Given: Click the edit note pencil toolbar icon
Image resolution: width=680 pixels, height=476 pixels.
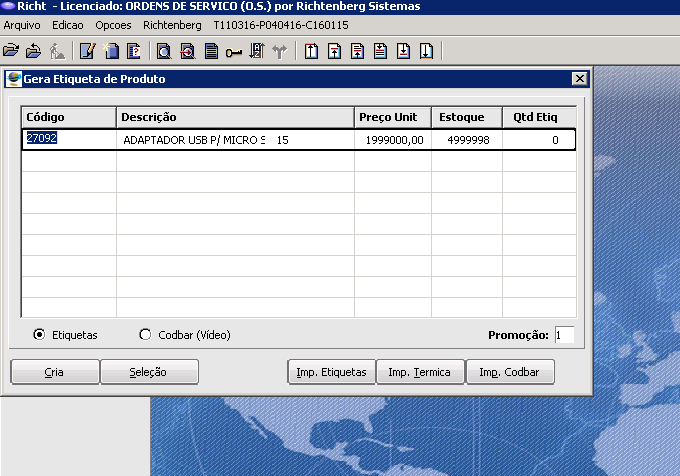Looking at the screenshot, I should click(87, 51).
